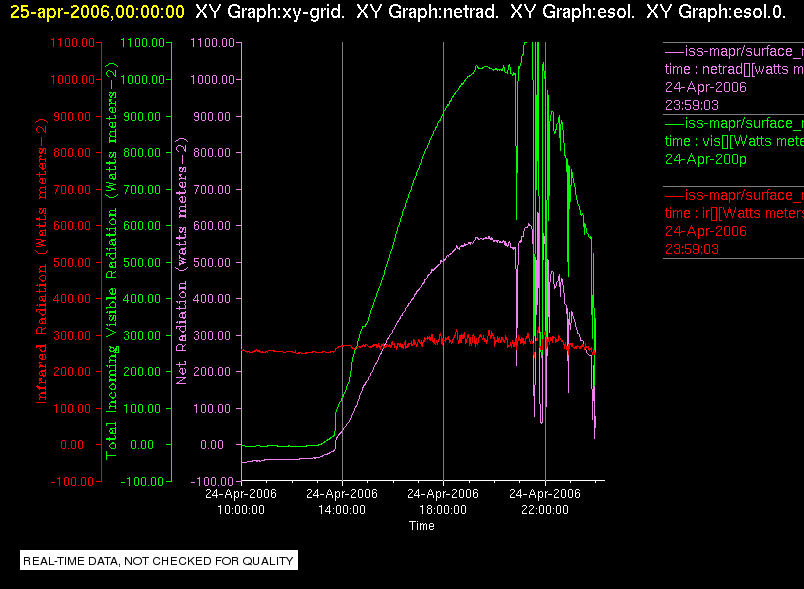Click the title text 'XY Graph:netrad.'
This screenshot has height=589, width=804.
pyautogui.click(x=427, y=11)
